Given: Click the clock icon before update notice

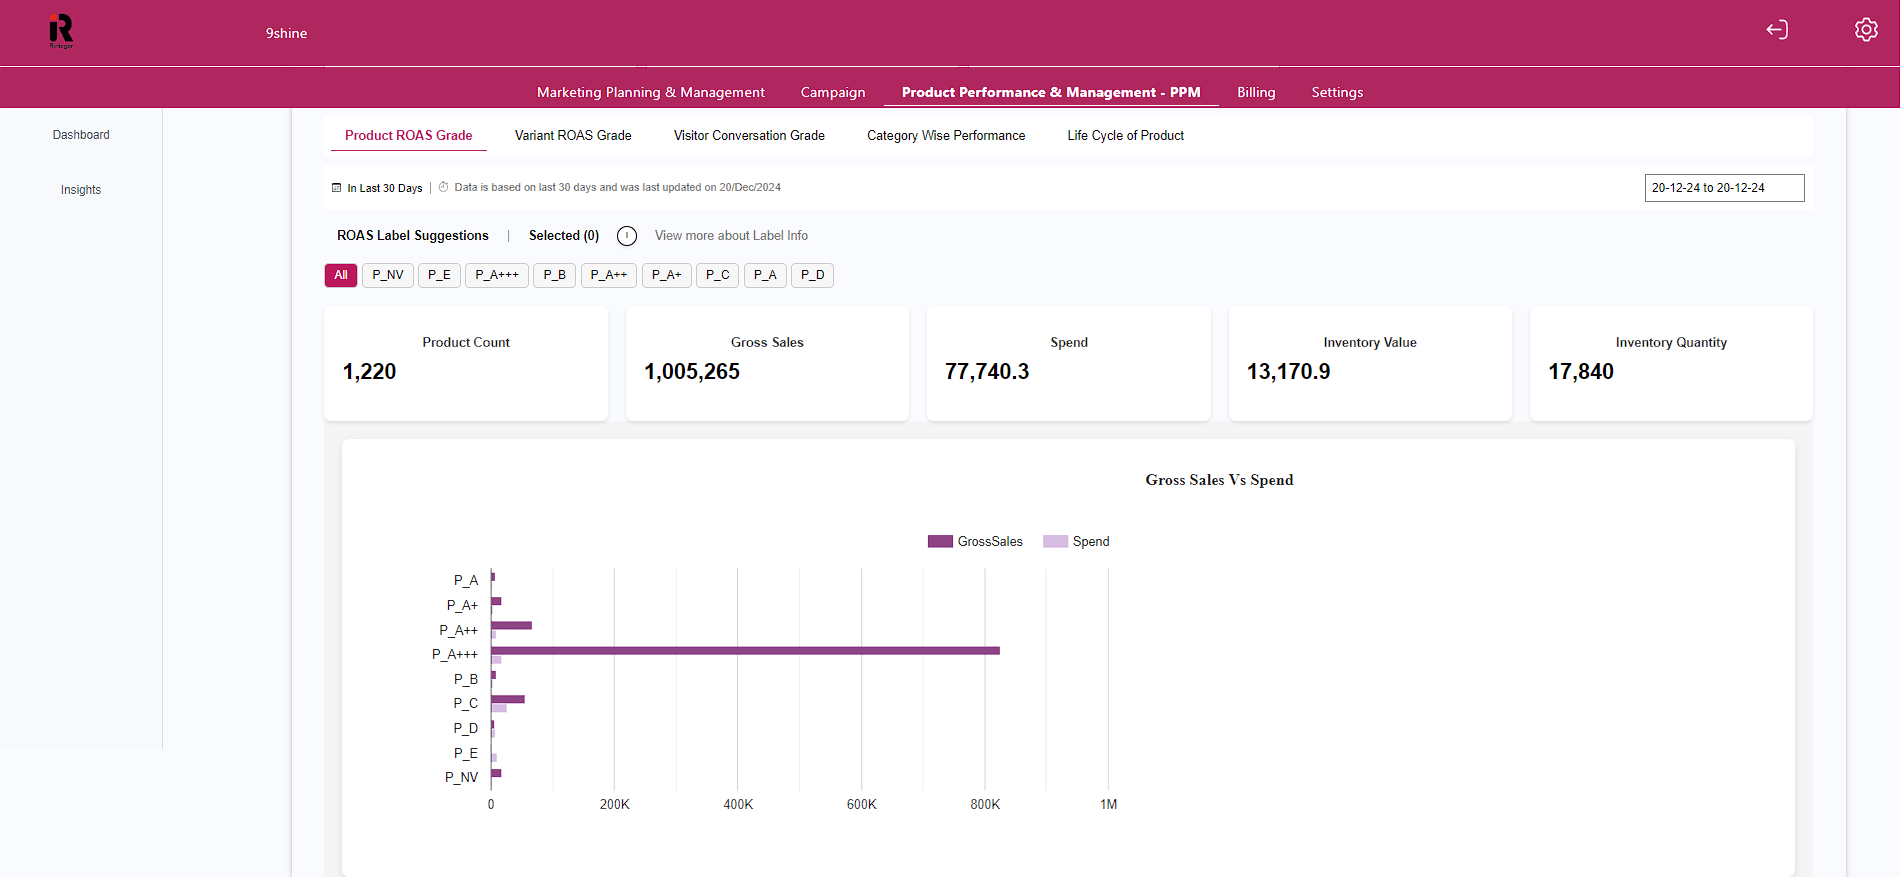Looking at the screenshot, I should point(444,187).
